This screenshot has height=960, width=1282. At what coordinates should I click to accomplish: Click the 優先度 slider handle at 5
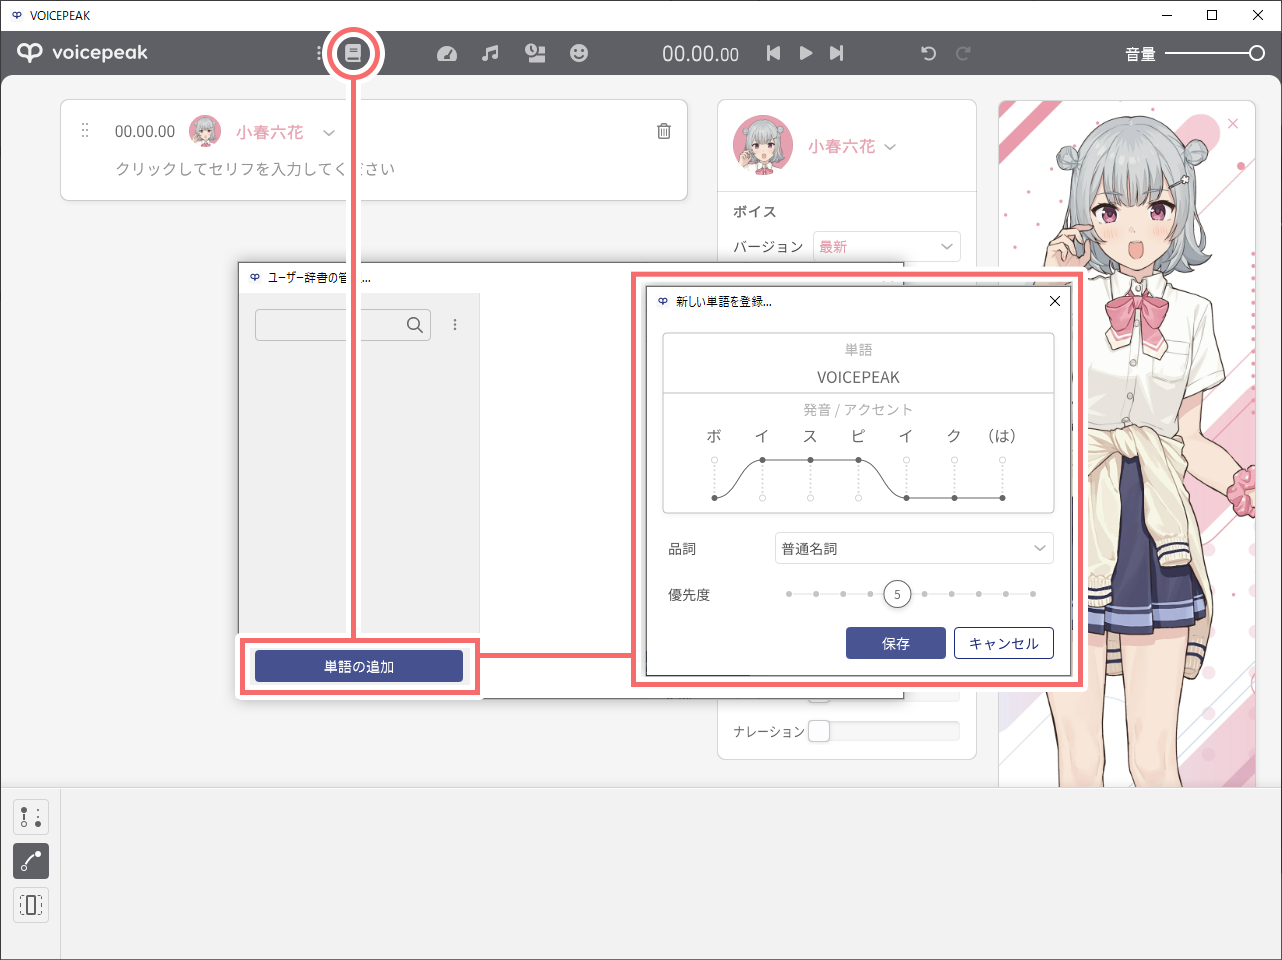897,594
